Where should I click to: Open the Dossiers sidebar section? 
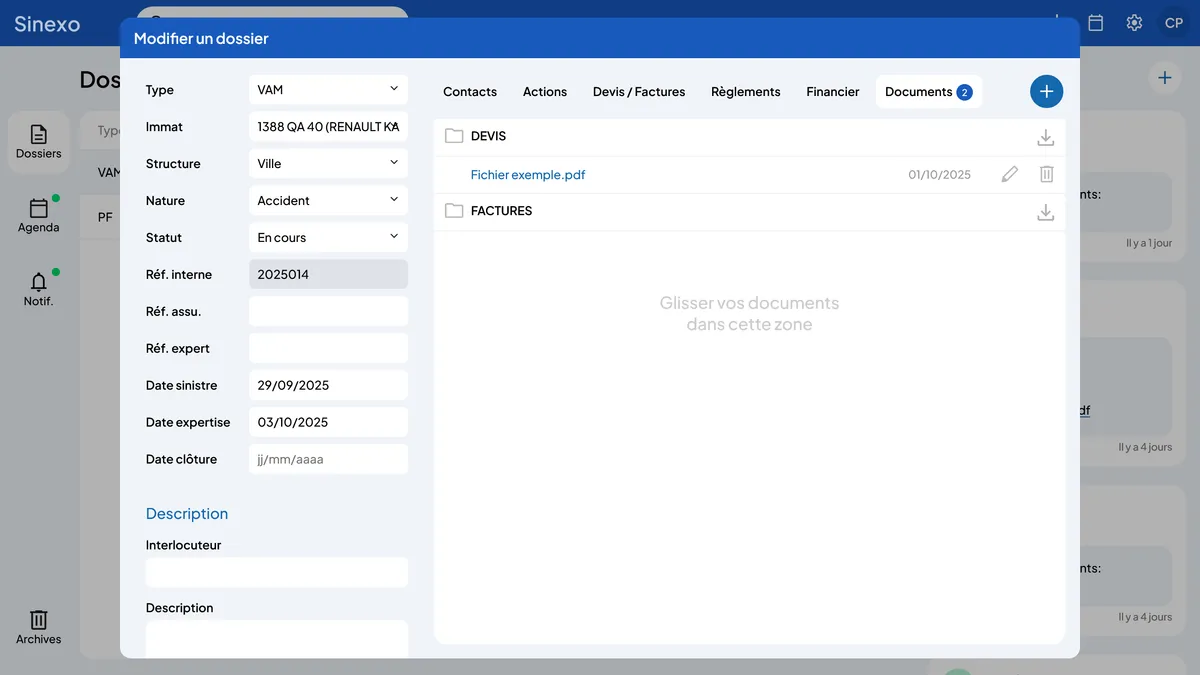click(x=38, y=142)
